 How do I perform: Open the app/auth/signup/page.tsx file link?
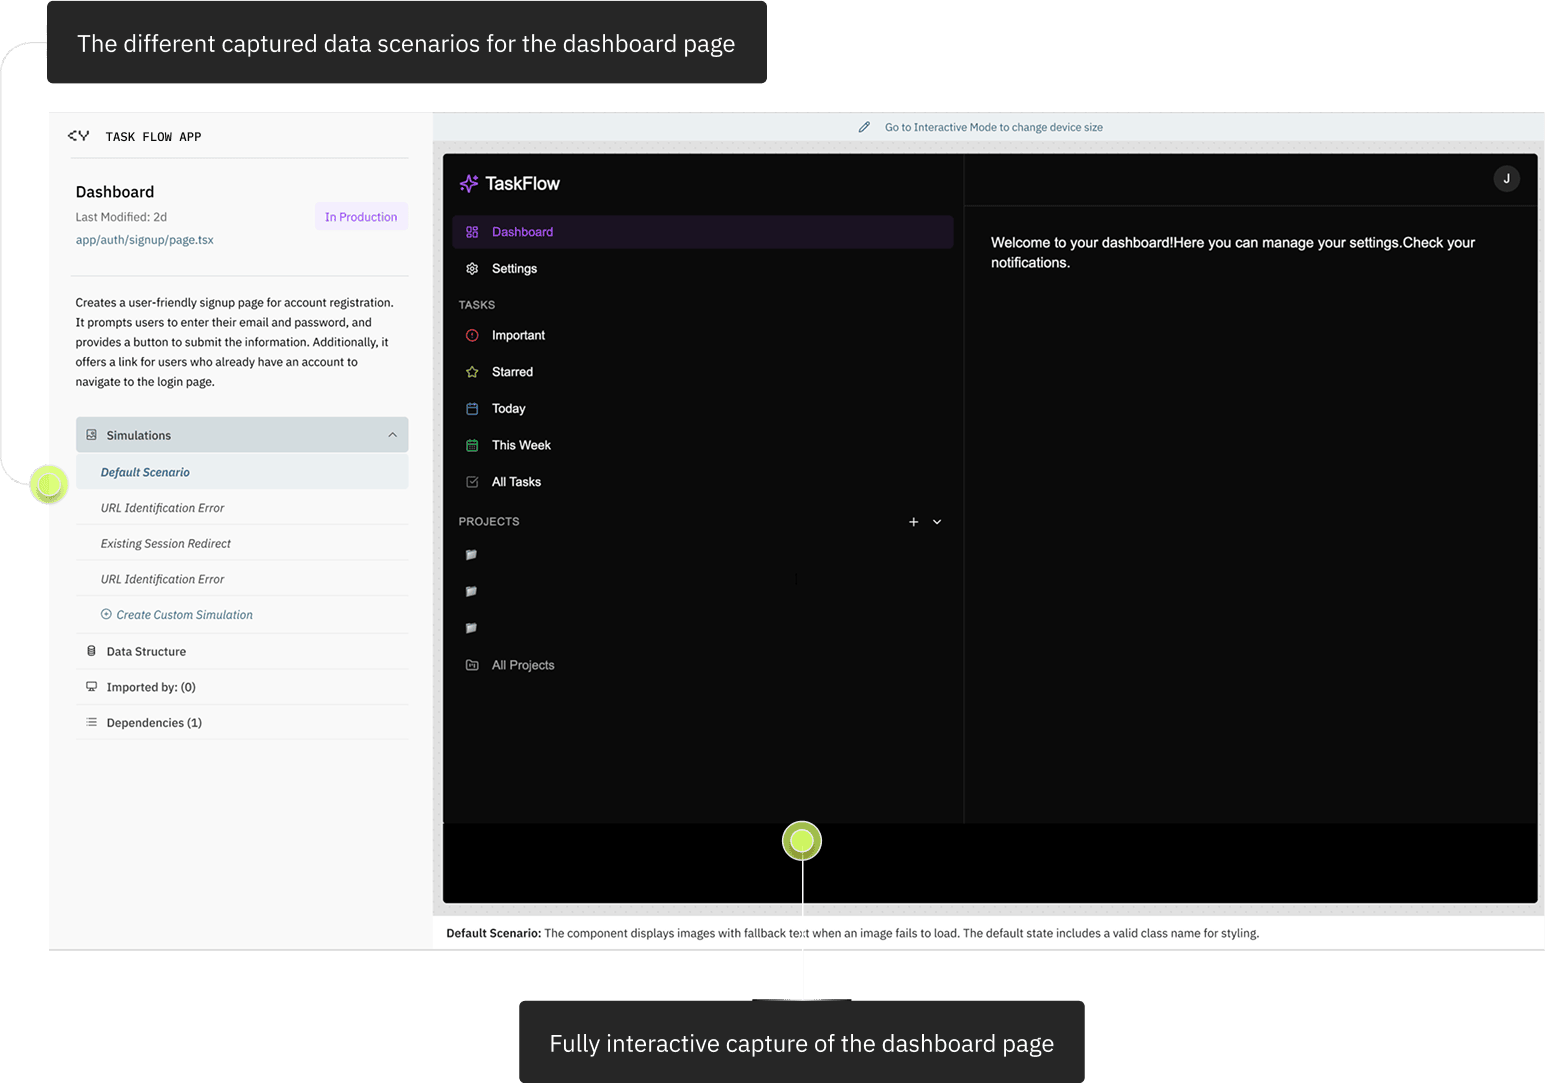(145, 240)
